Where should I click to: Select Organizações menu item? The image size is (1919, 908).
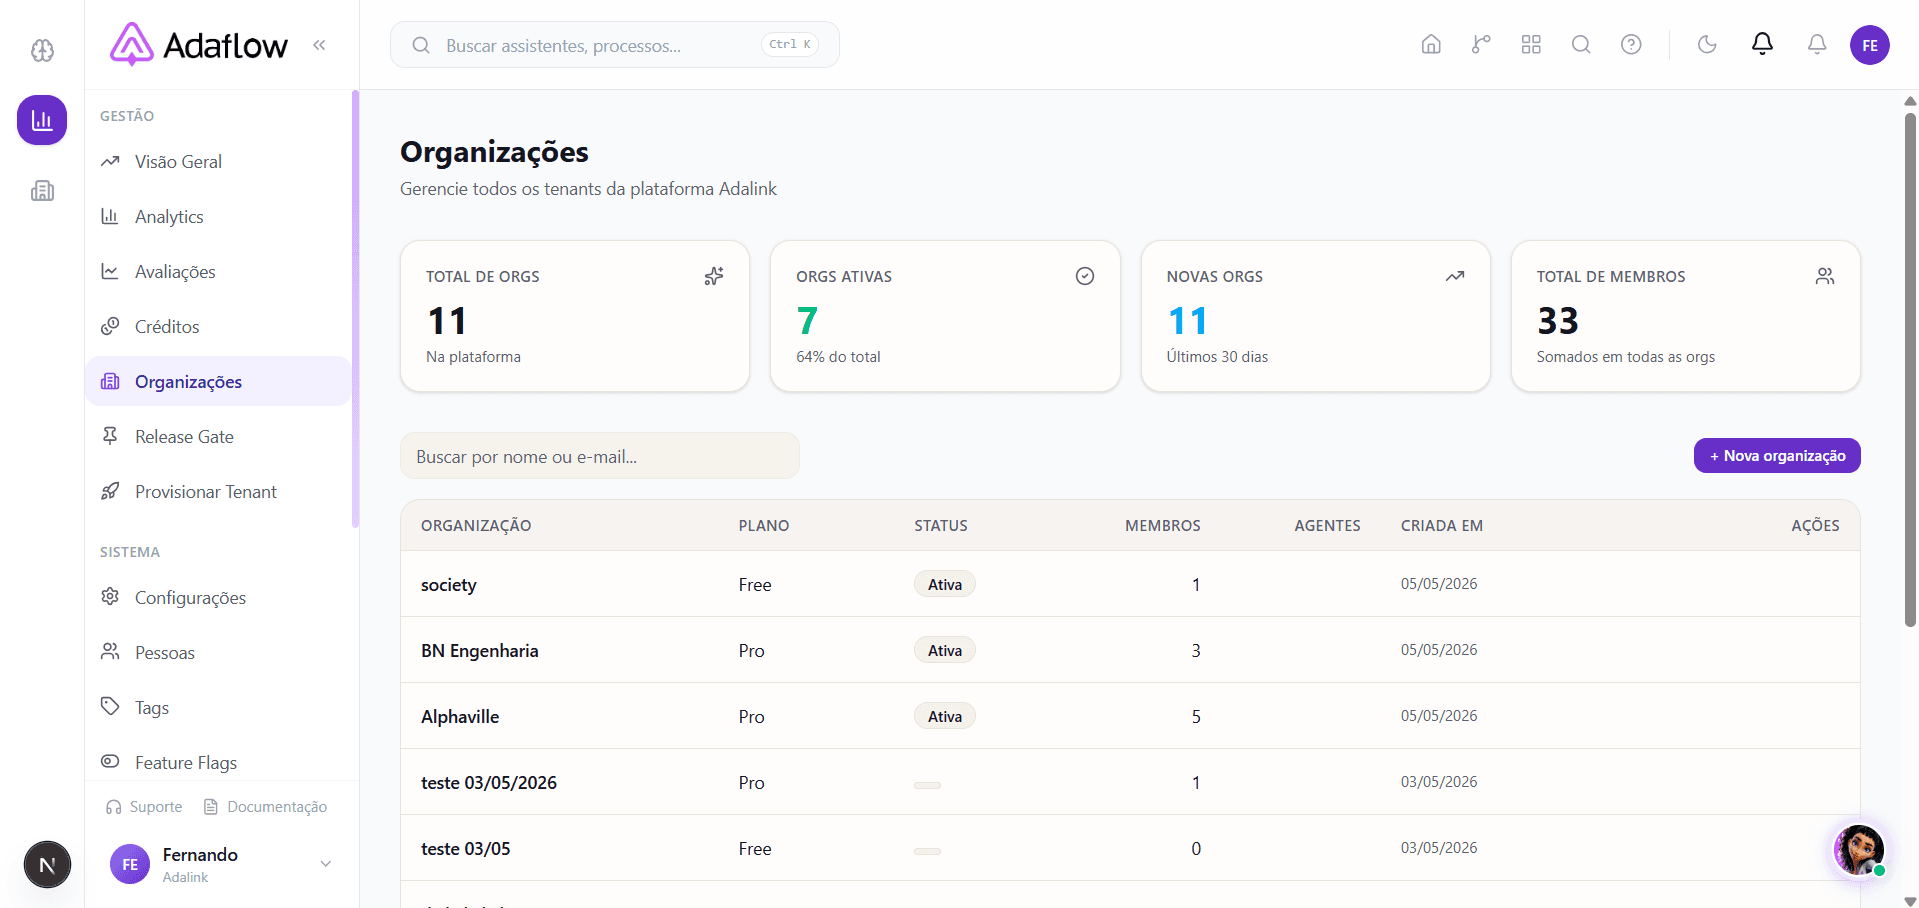[218, 381]
